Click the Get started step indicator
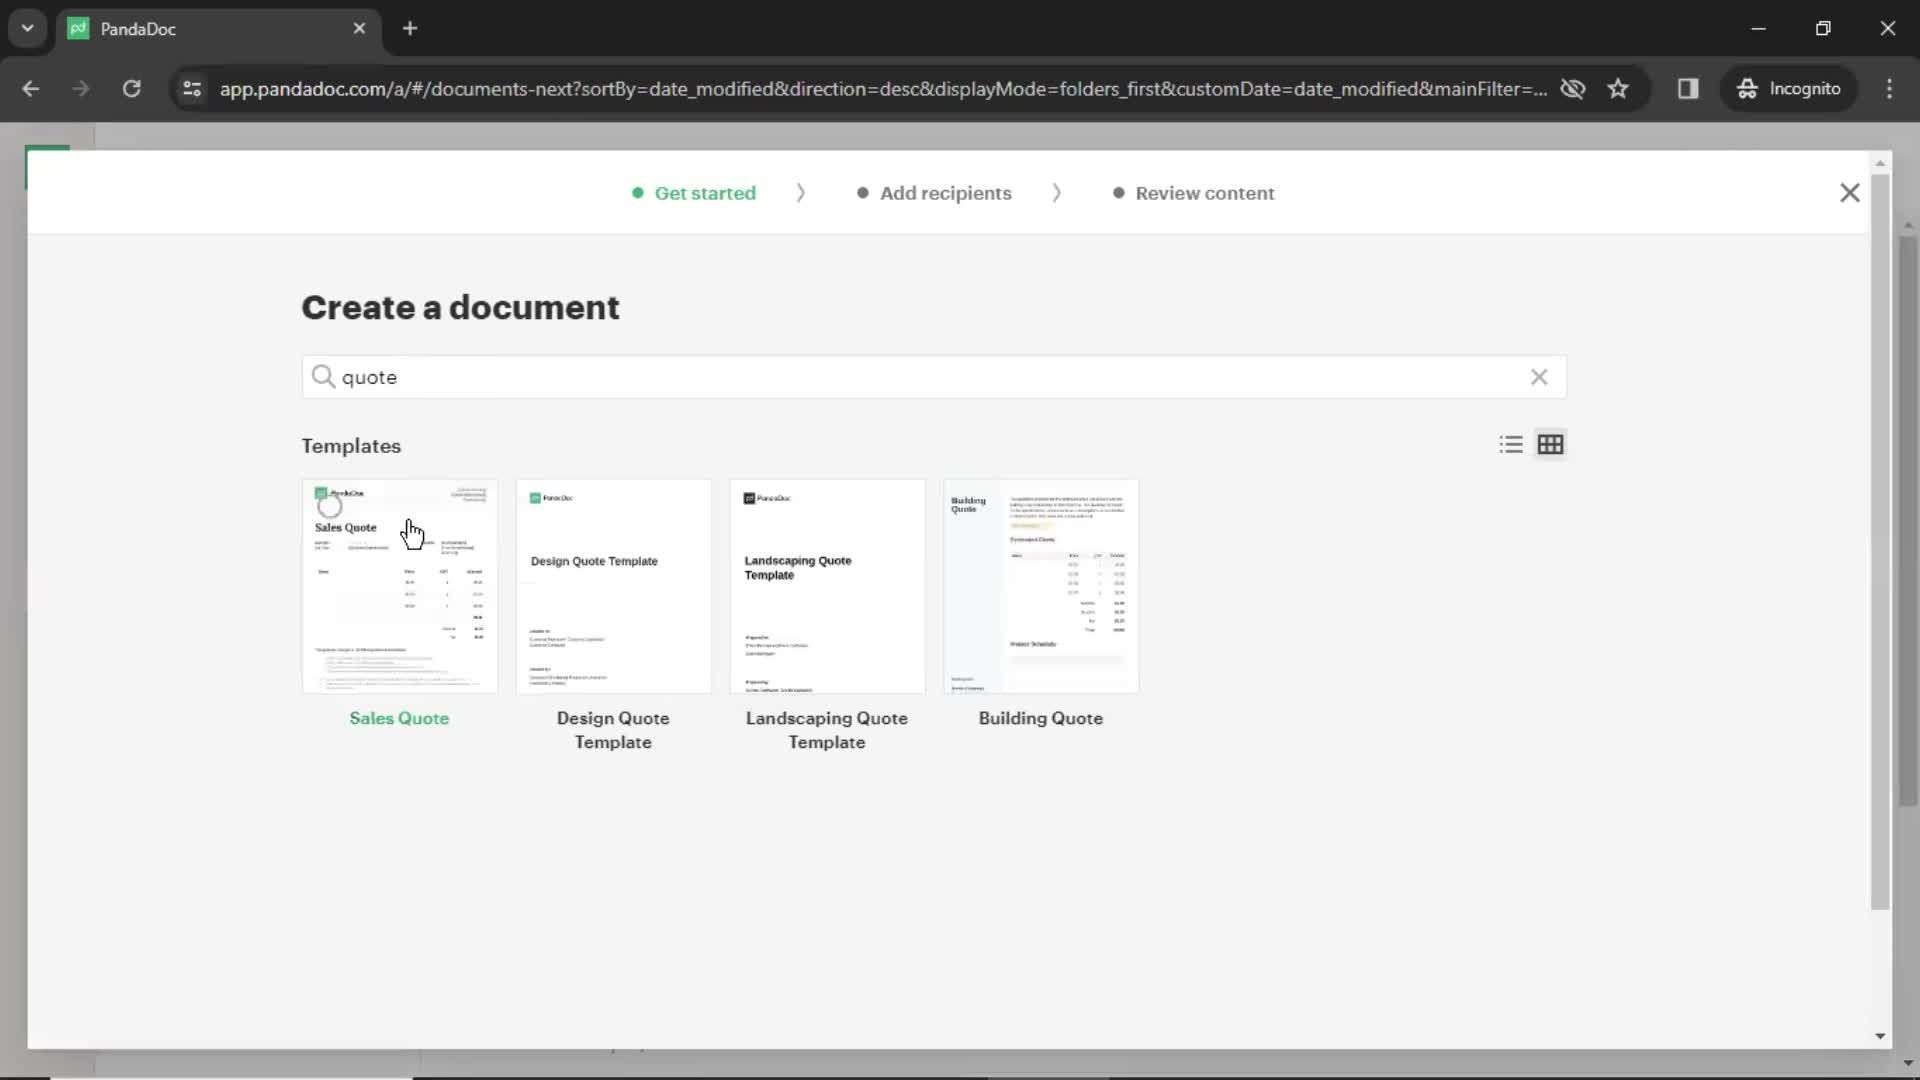This screenshot has width=1920, height=1080. [705, 193]
